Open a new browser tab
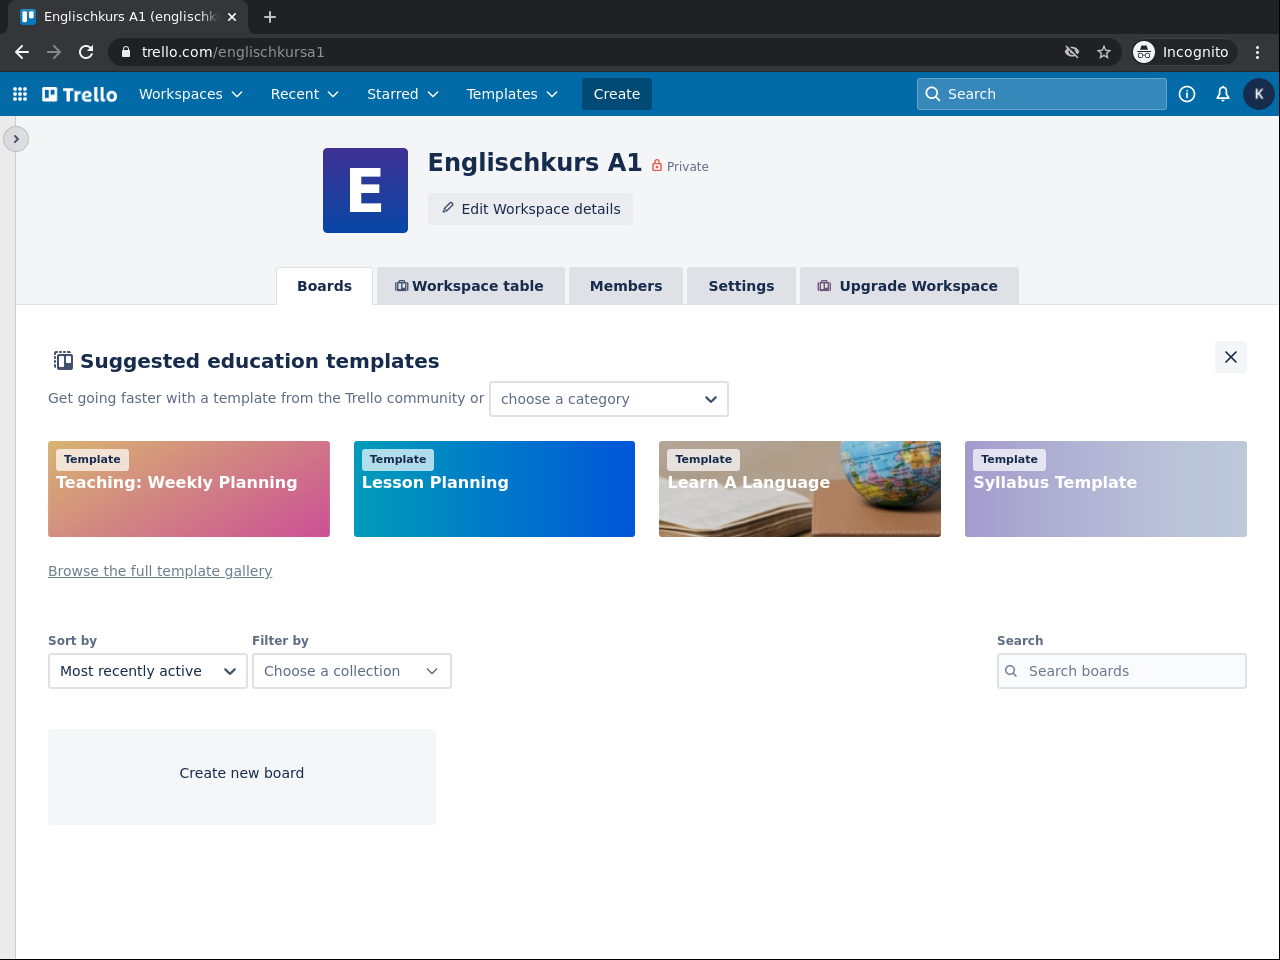The image size is (1280, 960). [270, 17]
